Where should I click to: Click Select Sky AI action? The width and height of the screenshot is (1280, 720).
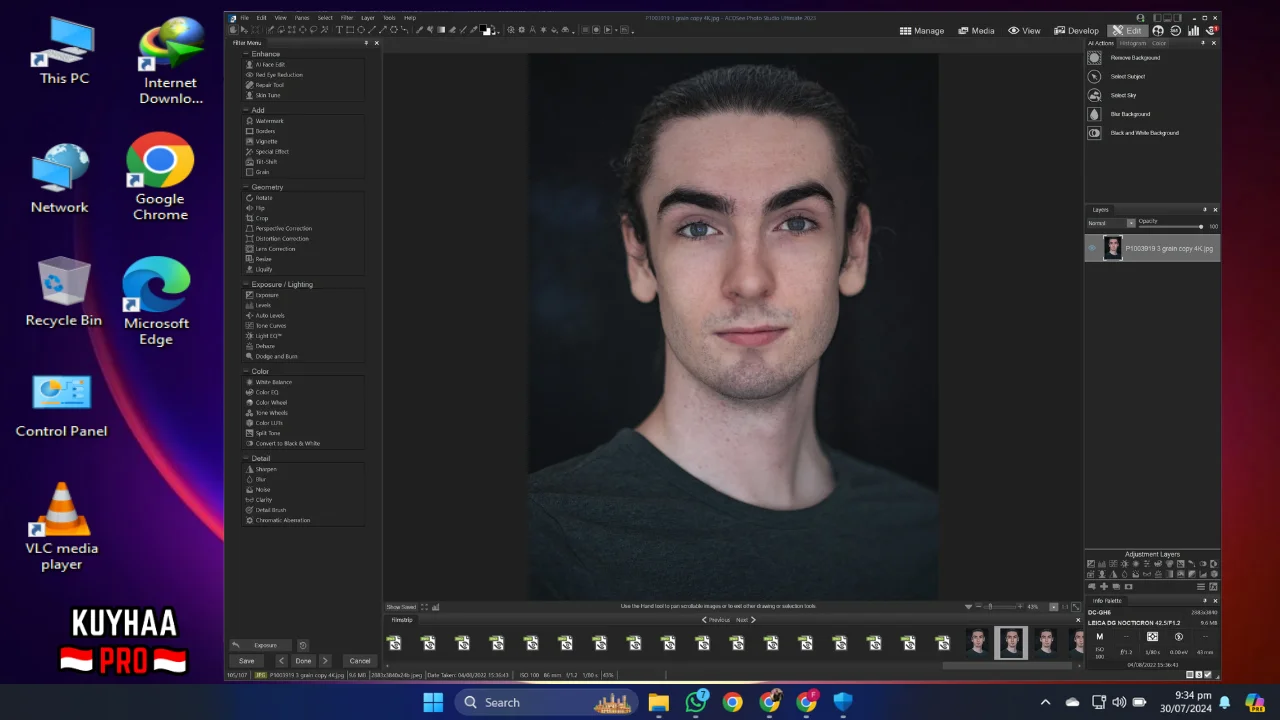(x=1123, y=95)
